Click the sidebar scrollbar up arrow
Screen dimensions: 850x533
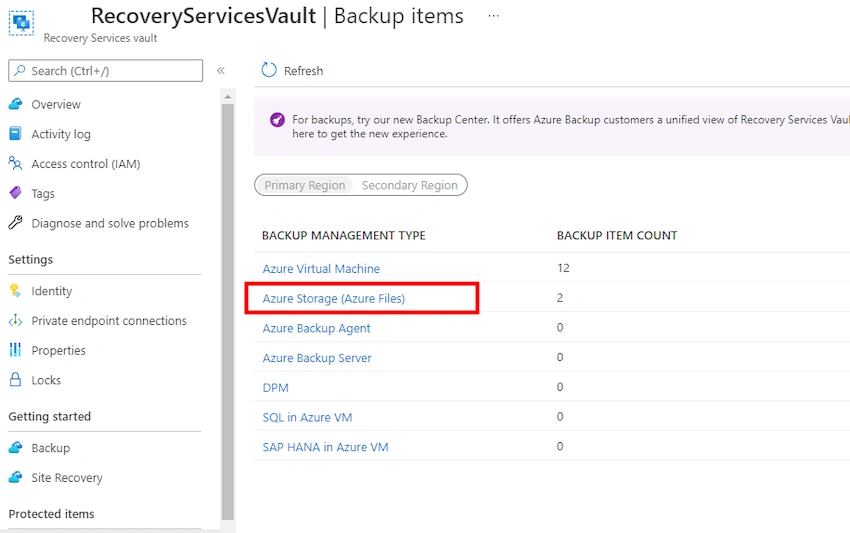pos(228,97)
